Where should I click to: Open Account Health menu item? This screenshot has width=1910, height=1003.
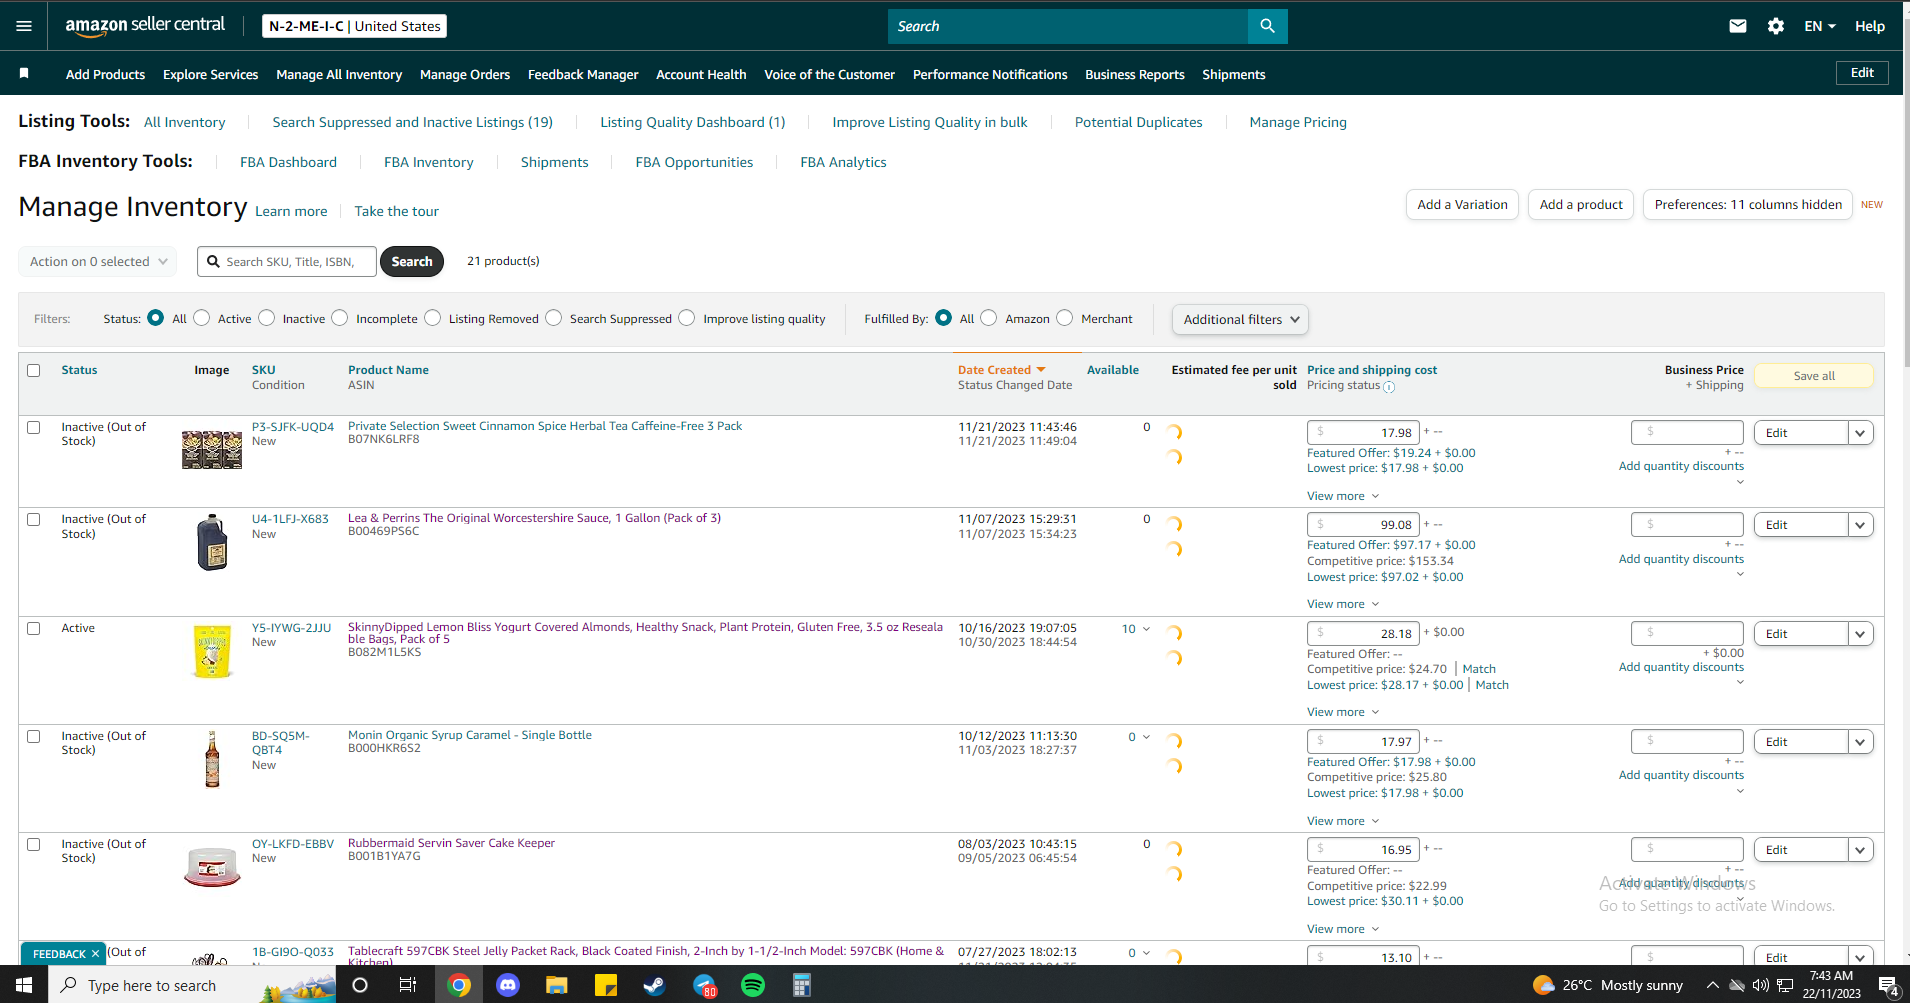(701, 74)
